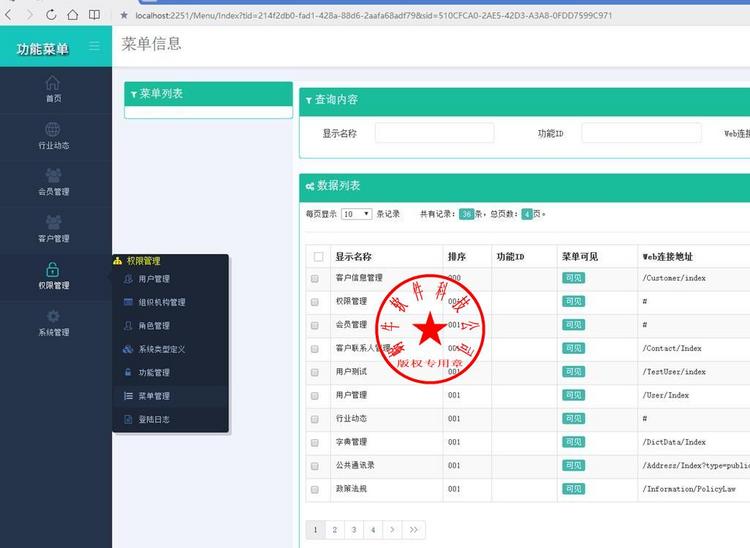The image size is (750, 548).
Task: Click /DictData/Index address cell
Action: tap(674, 442)
